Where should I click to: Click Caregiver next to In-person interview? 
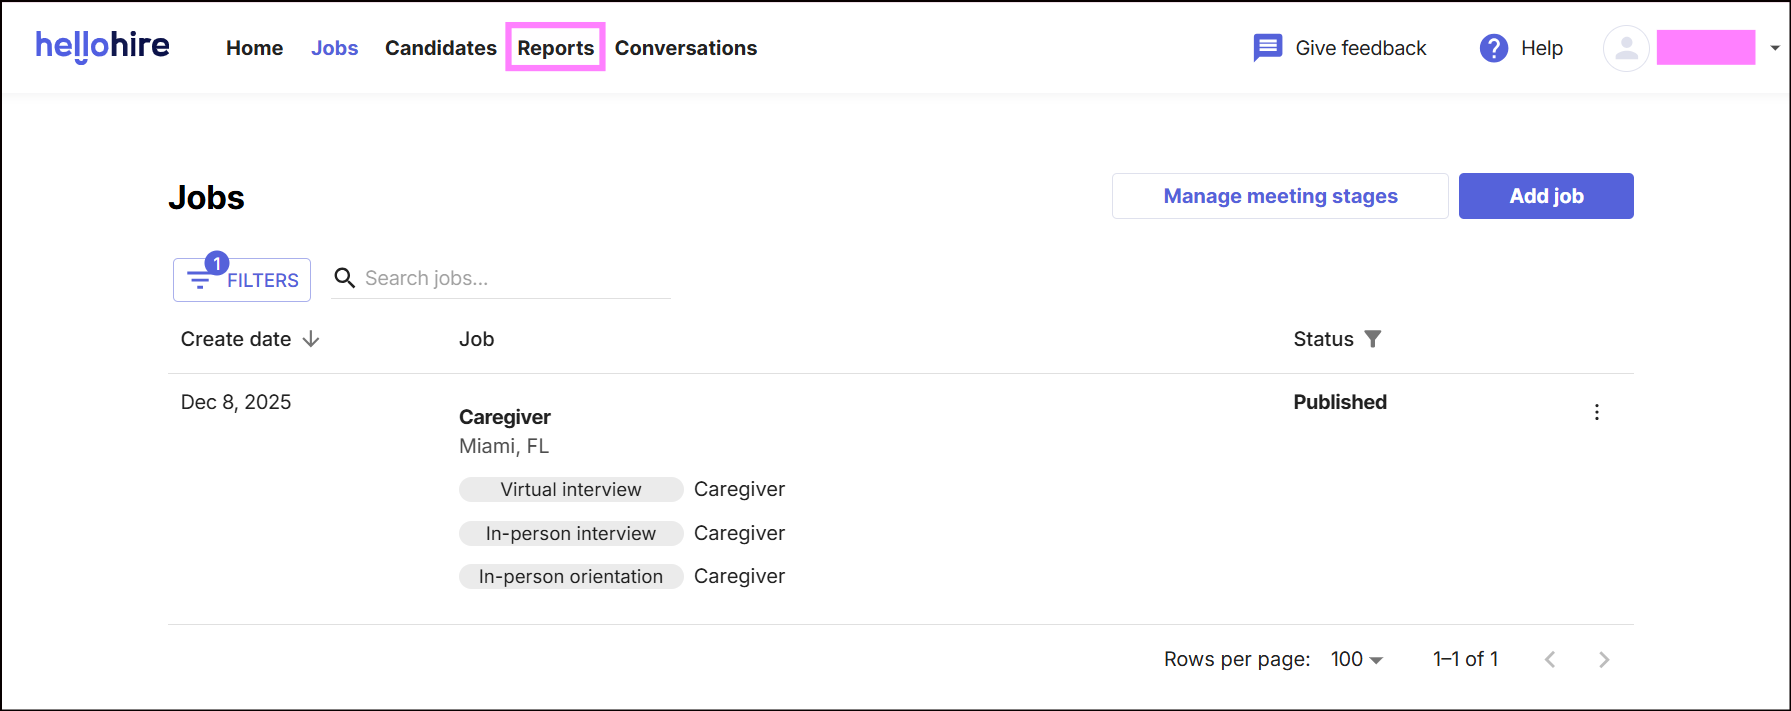[739, 533]
